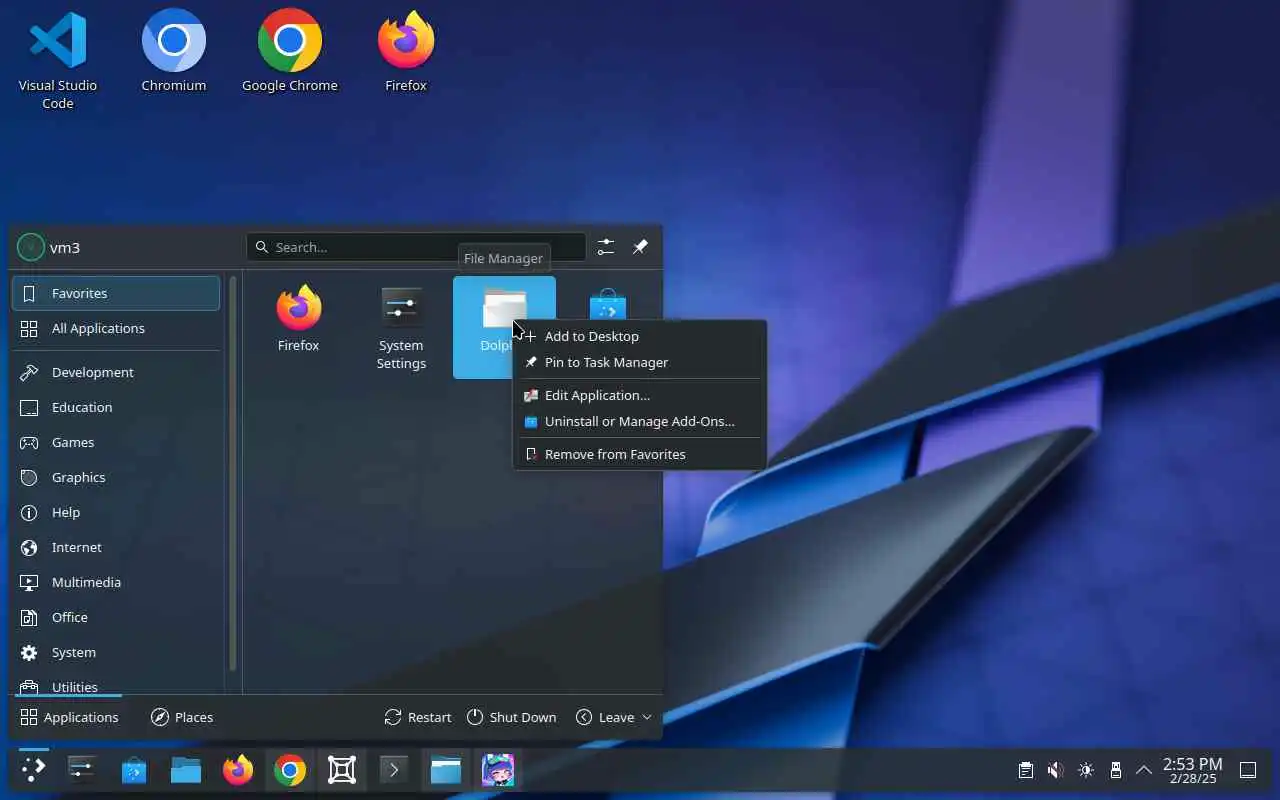Open the Multimedia category
The width and height of the screenshot is (1280, 800).
pyautogui.click(x=116, y=582)
